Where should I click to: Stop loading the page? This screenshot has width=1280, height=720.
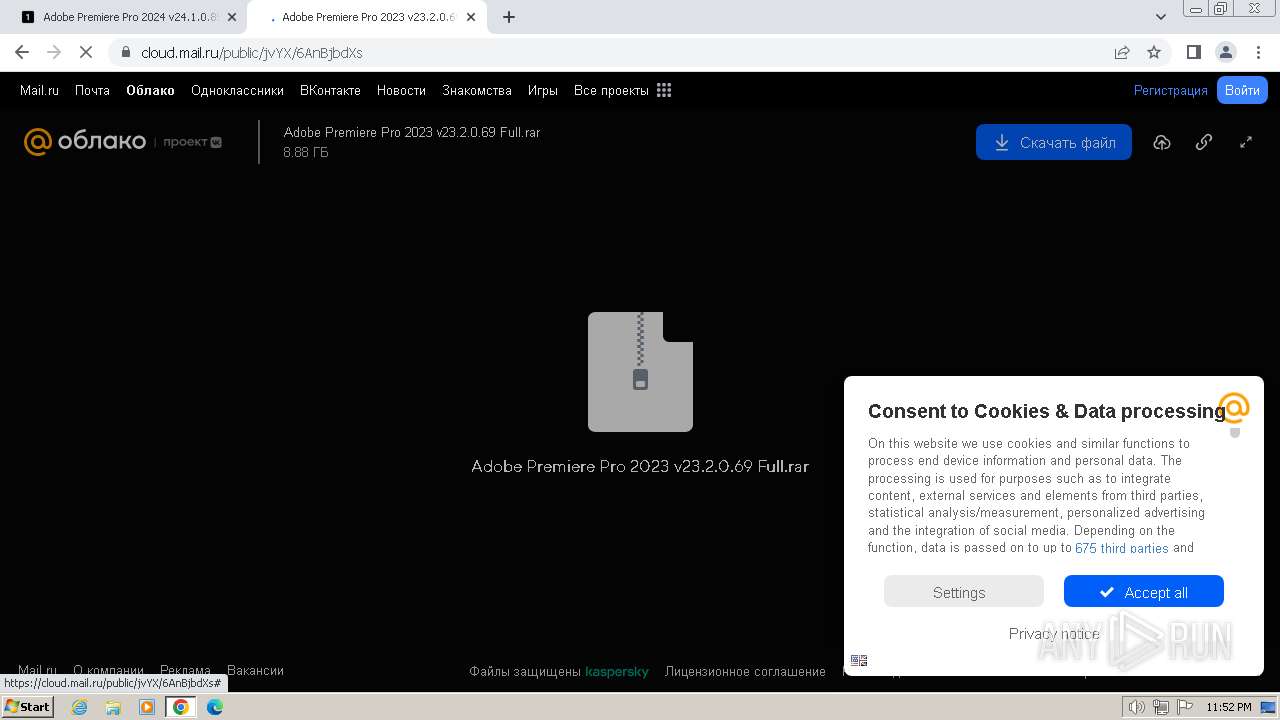point(86,52)
